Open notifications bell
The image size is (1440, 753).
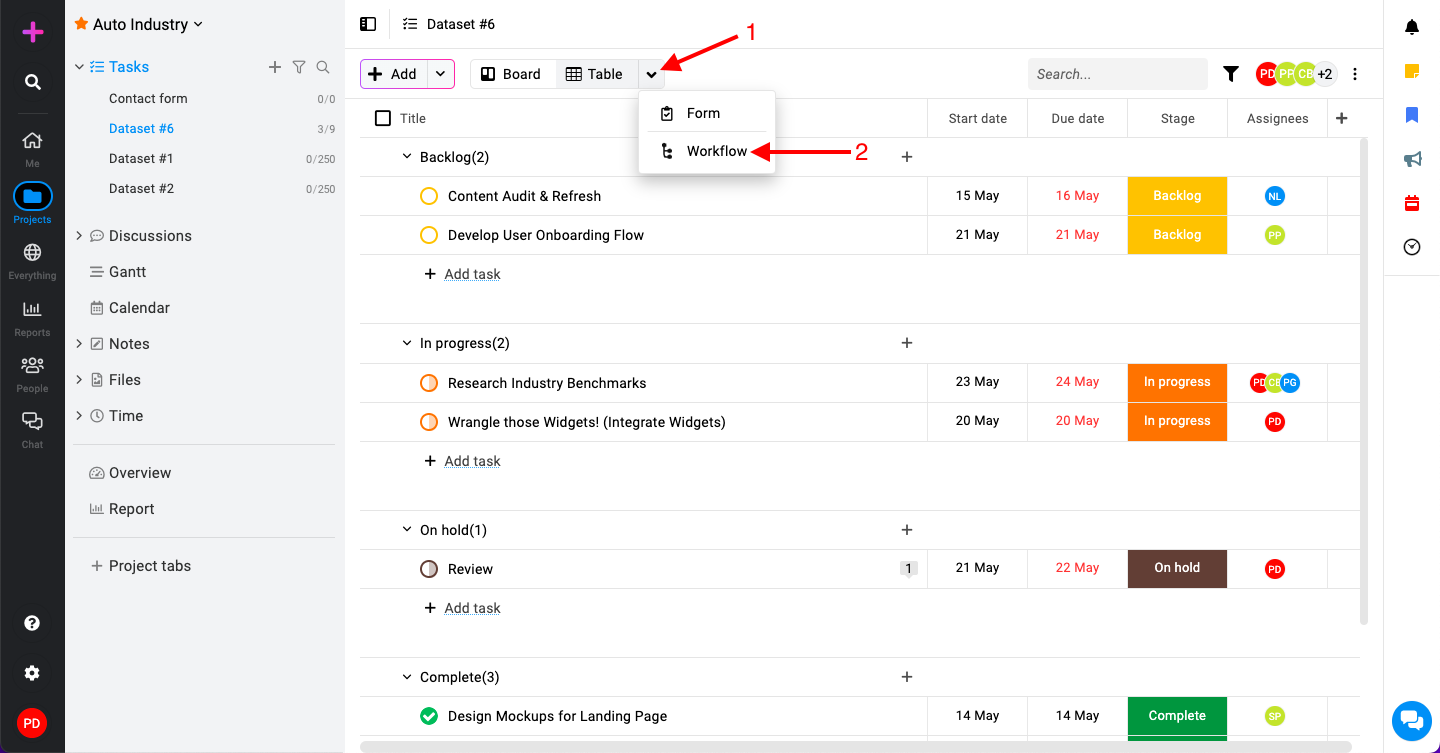1412,27
